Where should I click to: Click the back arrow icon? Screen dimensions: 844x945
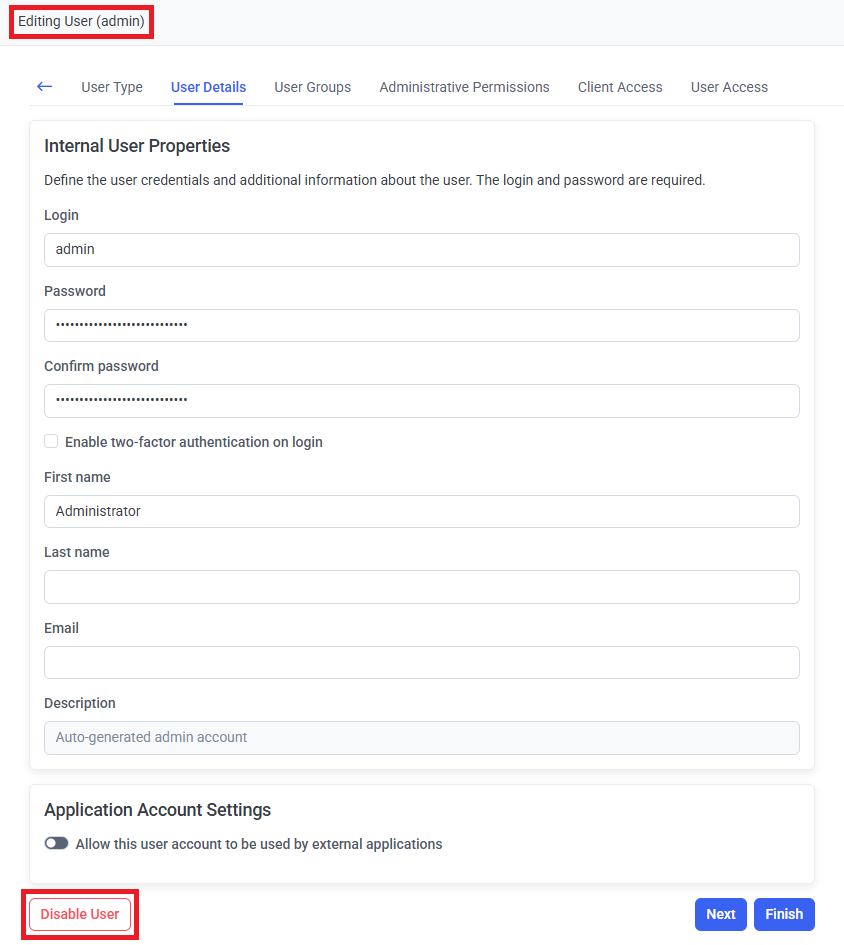tap(44, 87)
